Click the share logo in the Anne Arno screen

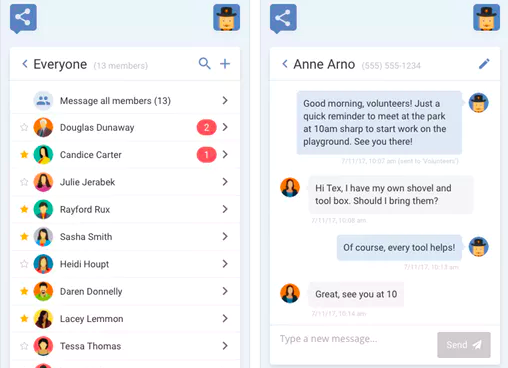point(283,18)
